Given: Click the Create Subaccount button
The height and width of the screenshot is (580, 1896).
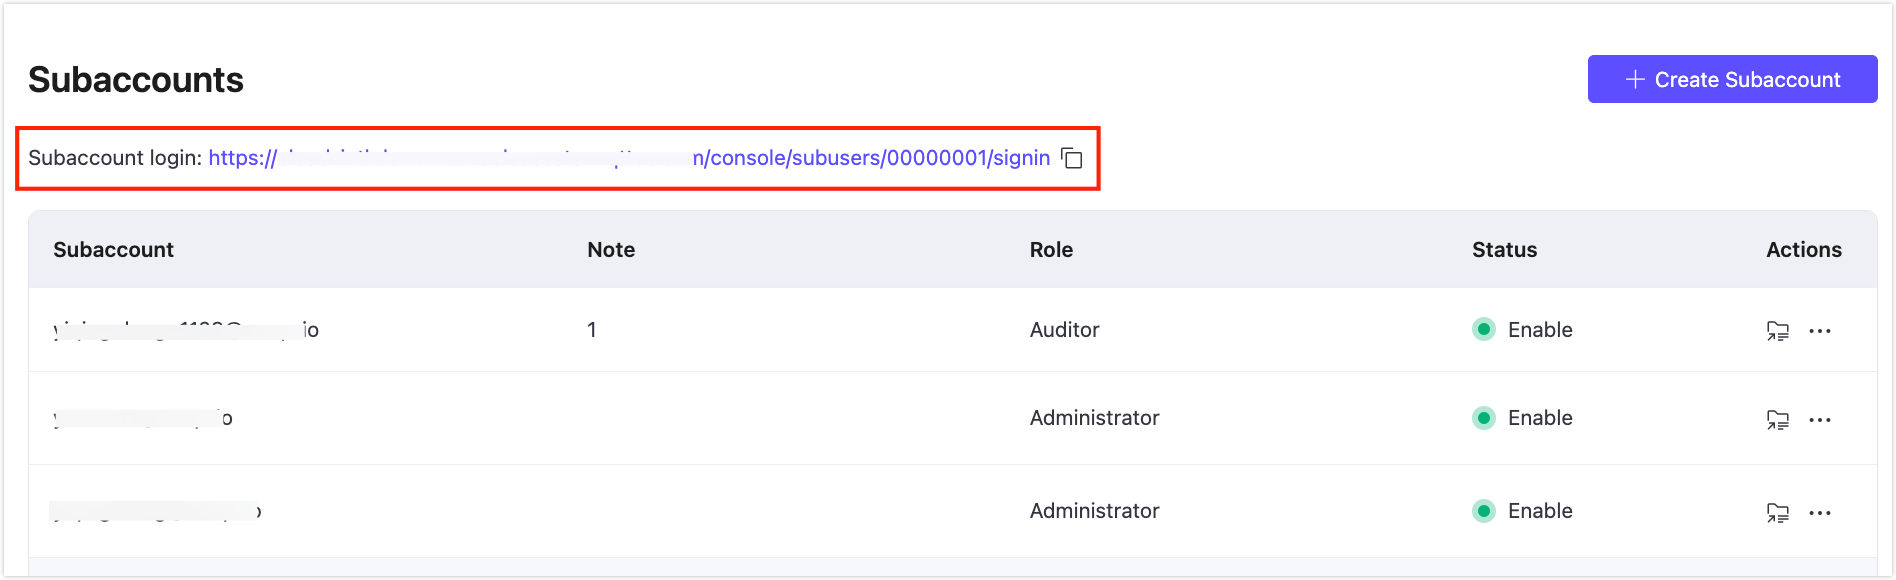Looking at the screenshot, I should 1732,79.
